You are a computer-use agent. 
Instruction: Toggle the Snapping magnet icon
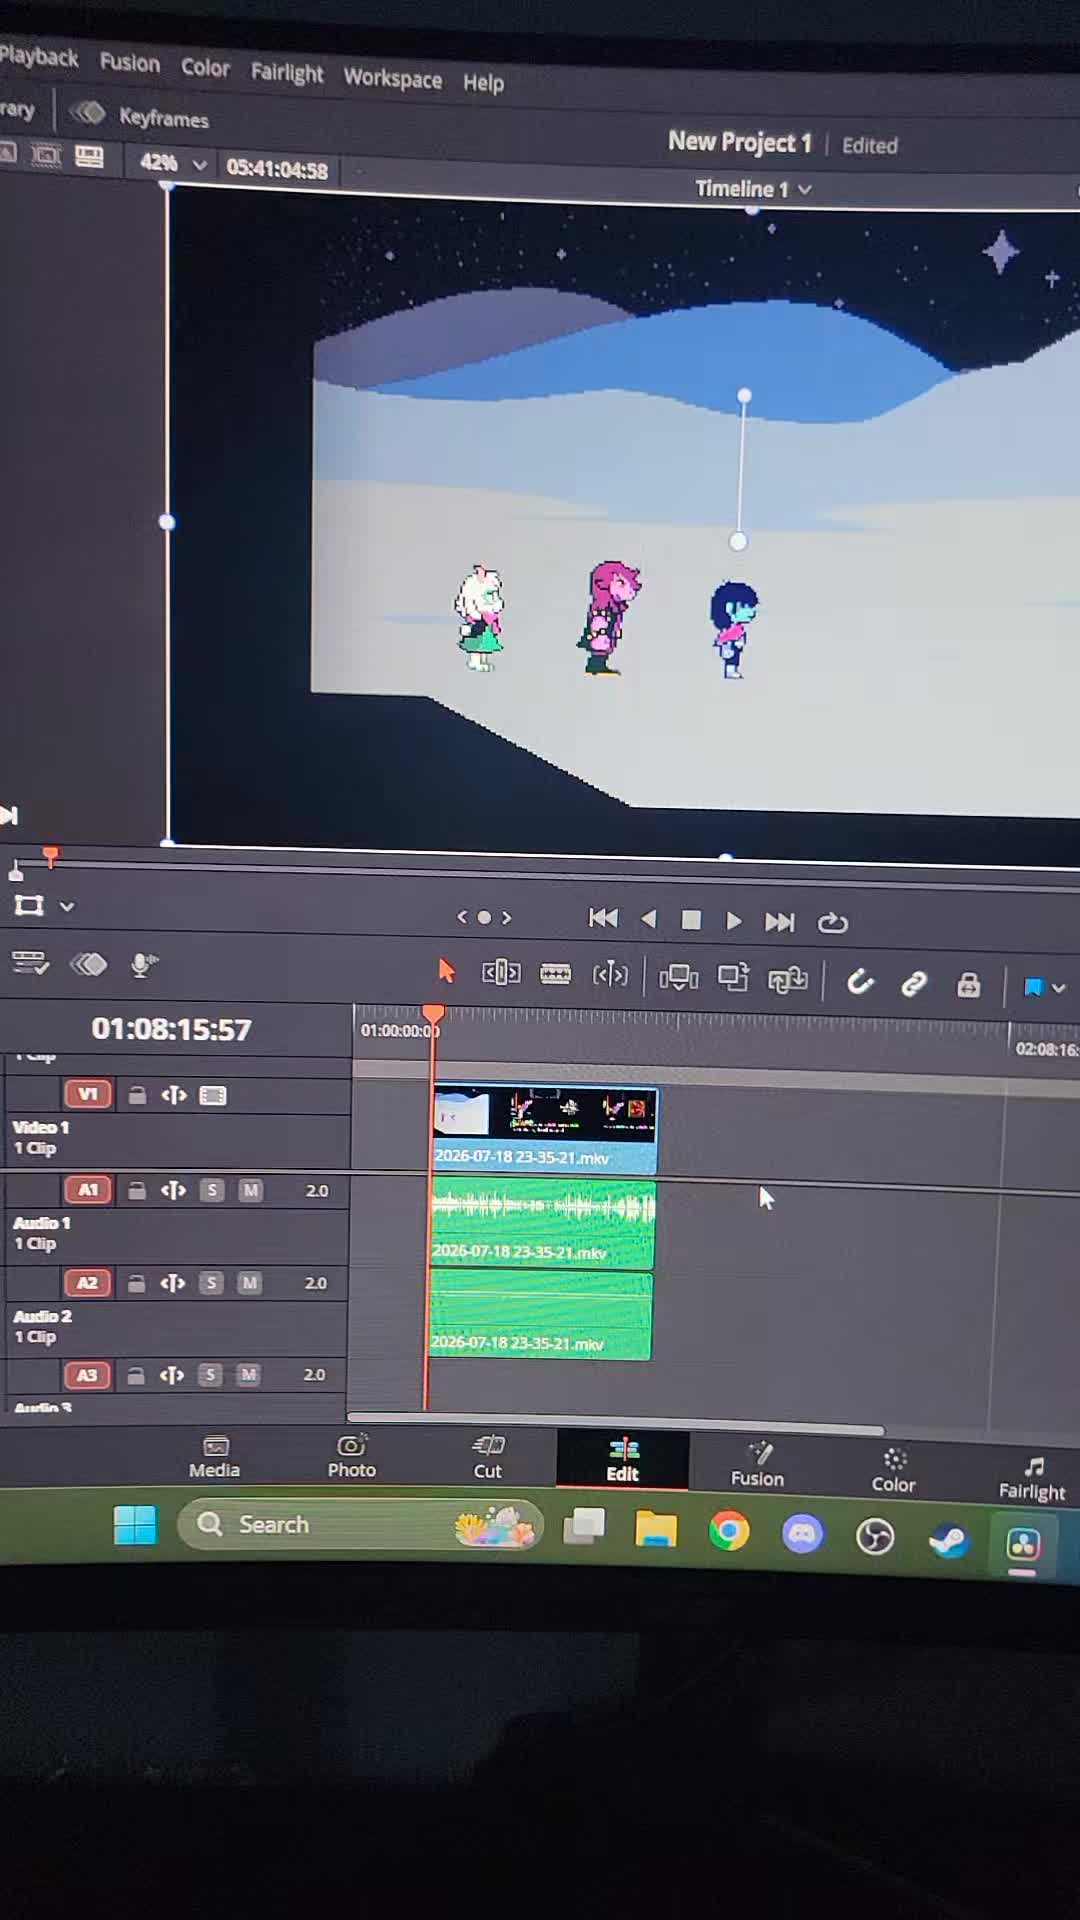tap(860, 982)
